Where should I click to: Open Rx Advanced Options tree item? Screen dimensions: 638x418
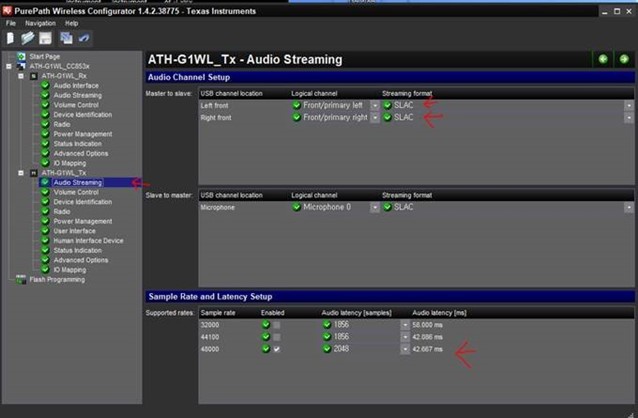pos(81,153)
